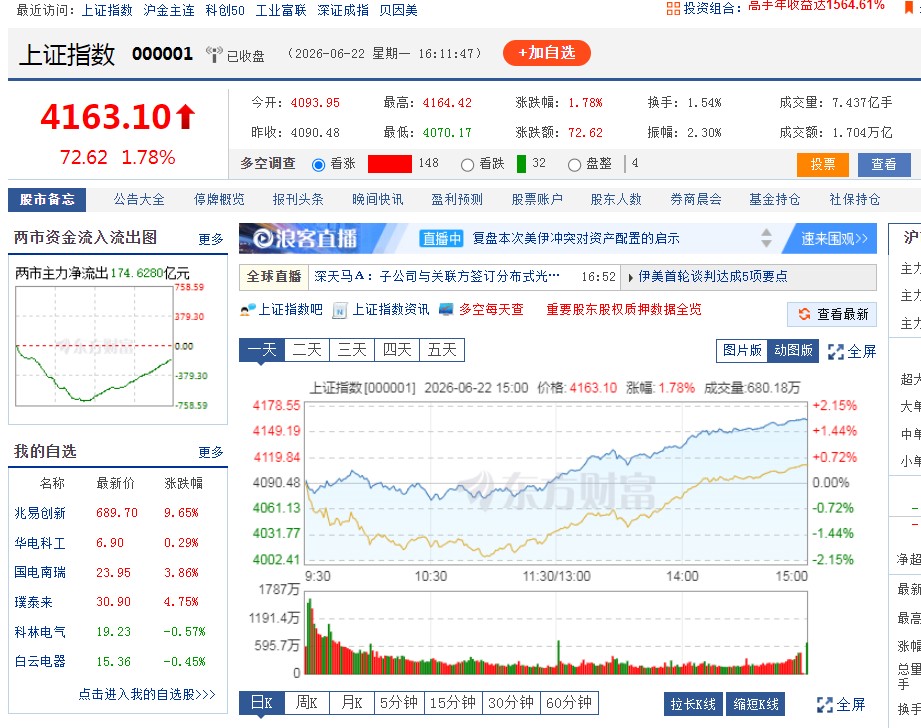The width and height of the screenshot is (921, 728).
Task: Open 公告大全 menu item
Action: tap(139, 200)
